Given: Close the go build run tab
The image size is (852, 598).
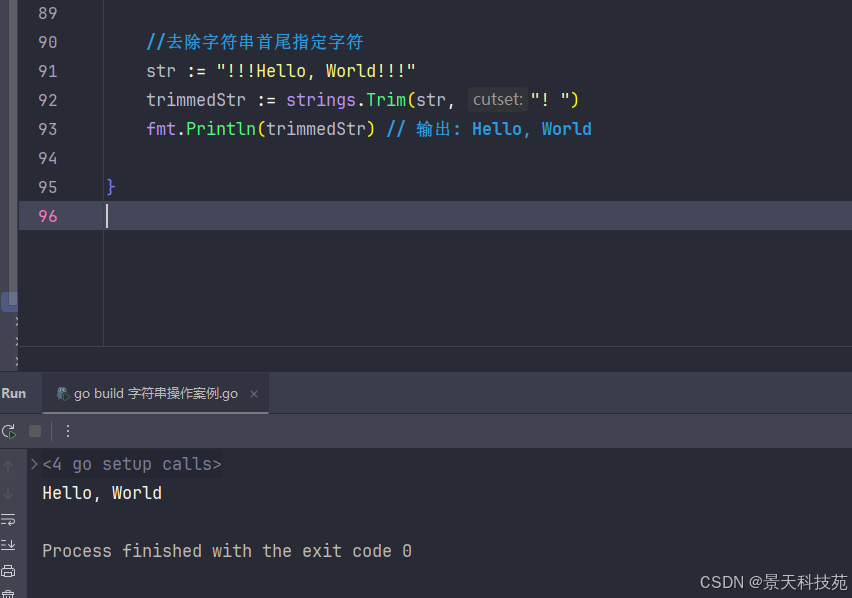Looking at the screenshot, I should (254, 394).
